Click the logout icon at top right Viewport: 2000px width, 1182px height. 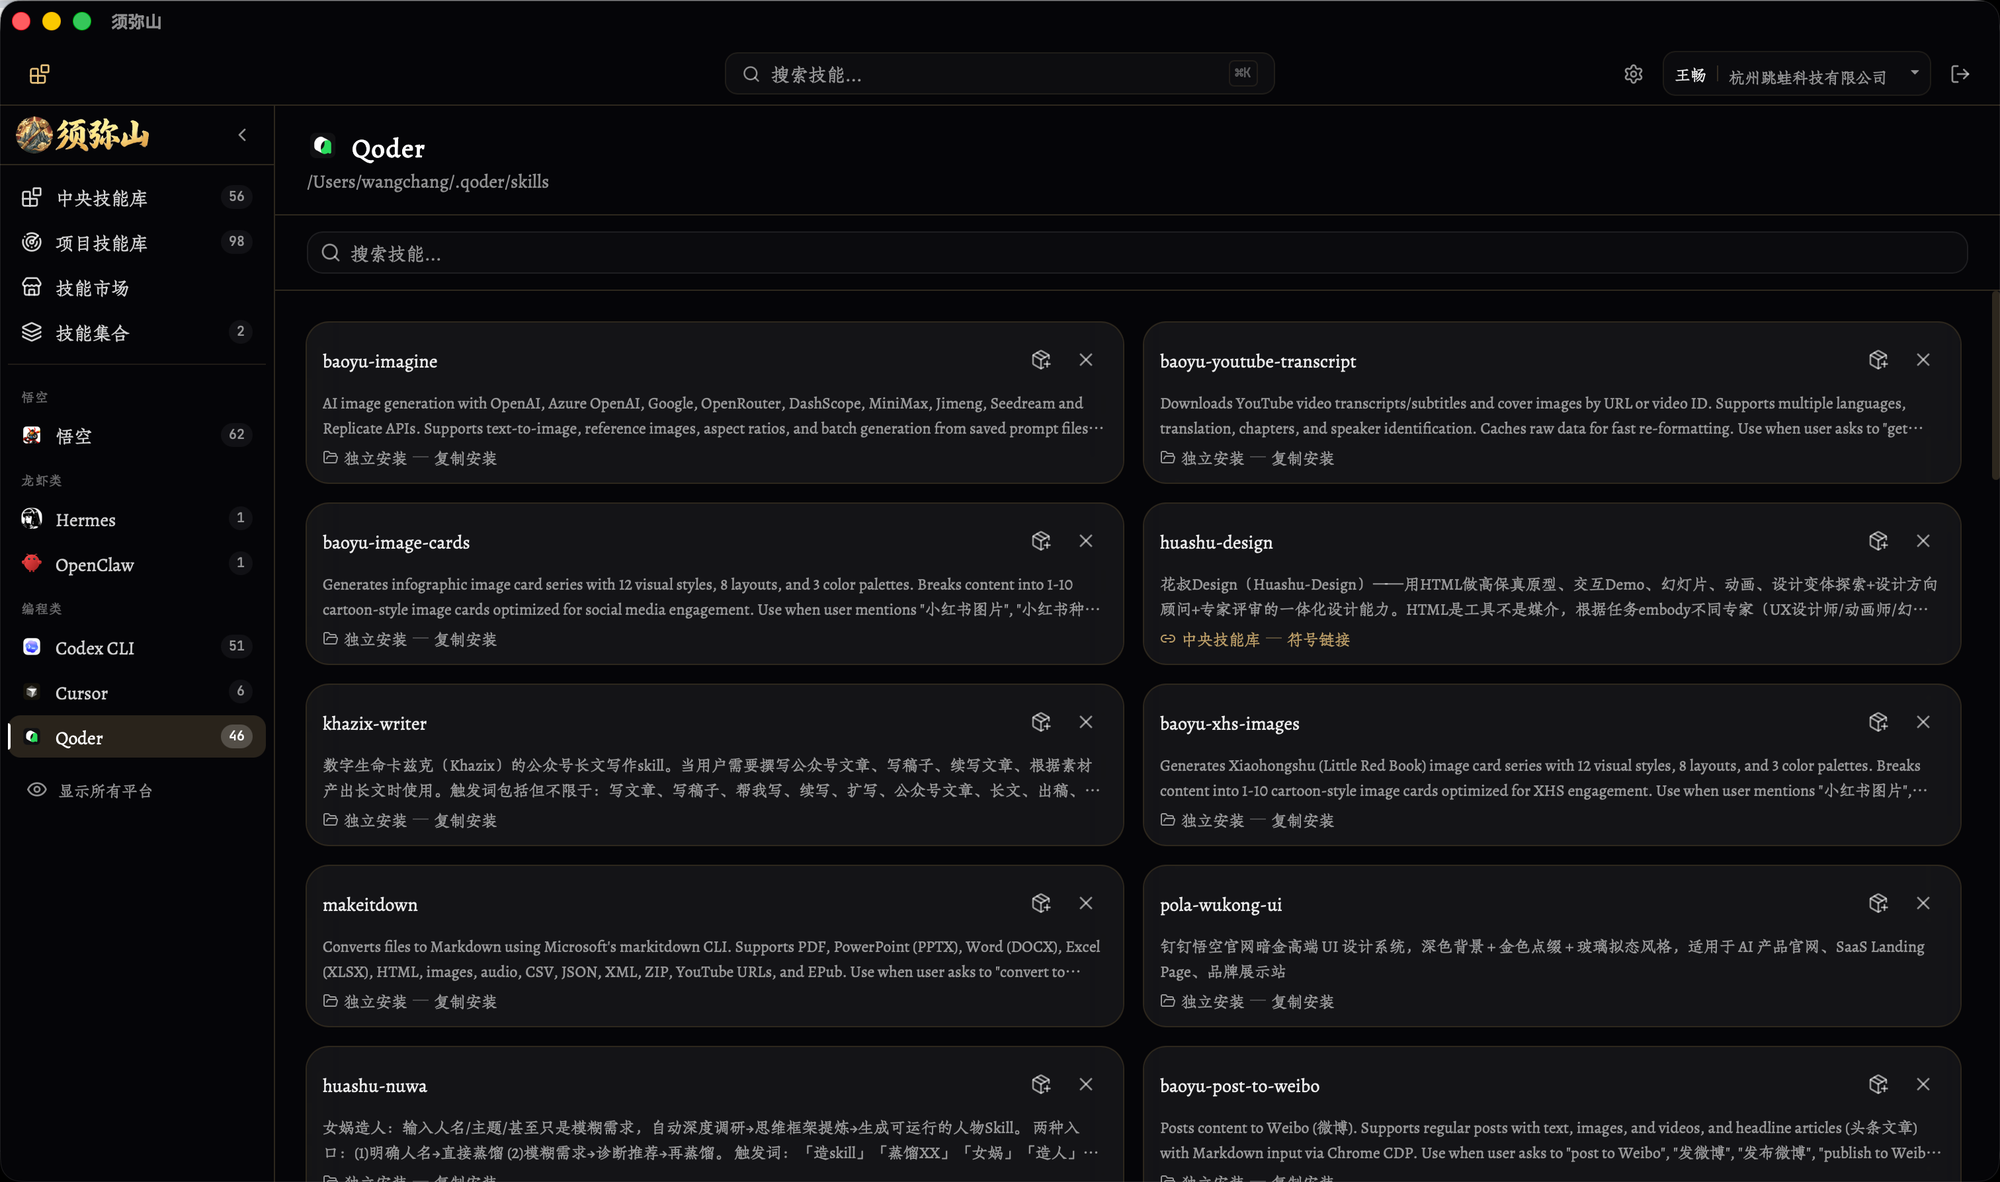pos(1960,74)
